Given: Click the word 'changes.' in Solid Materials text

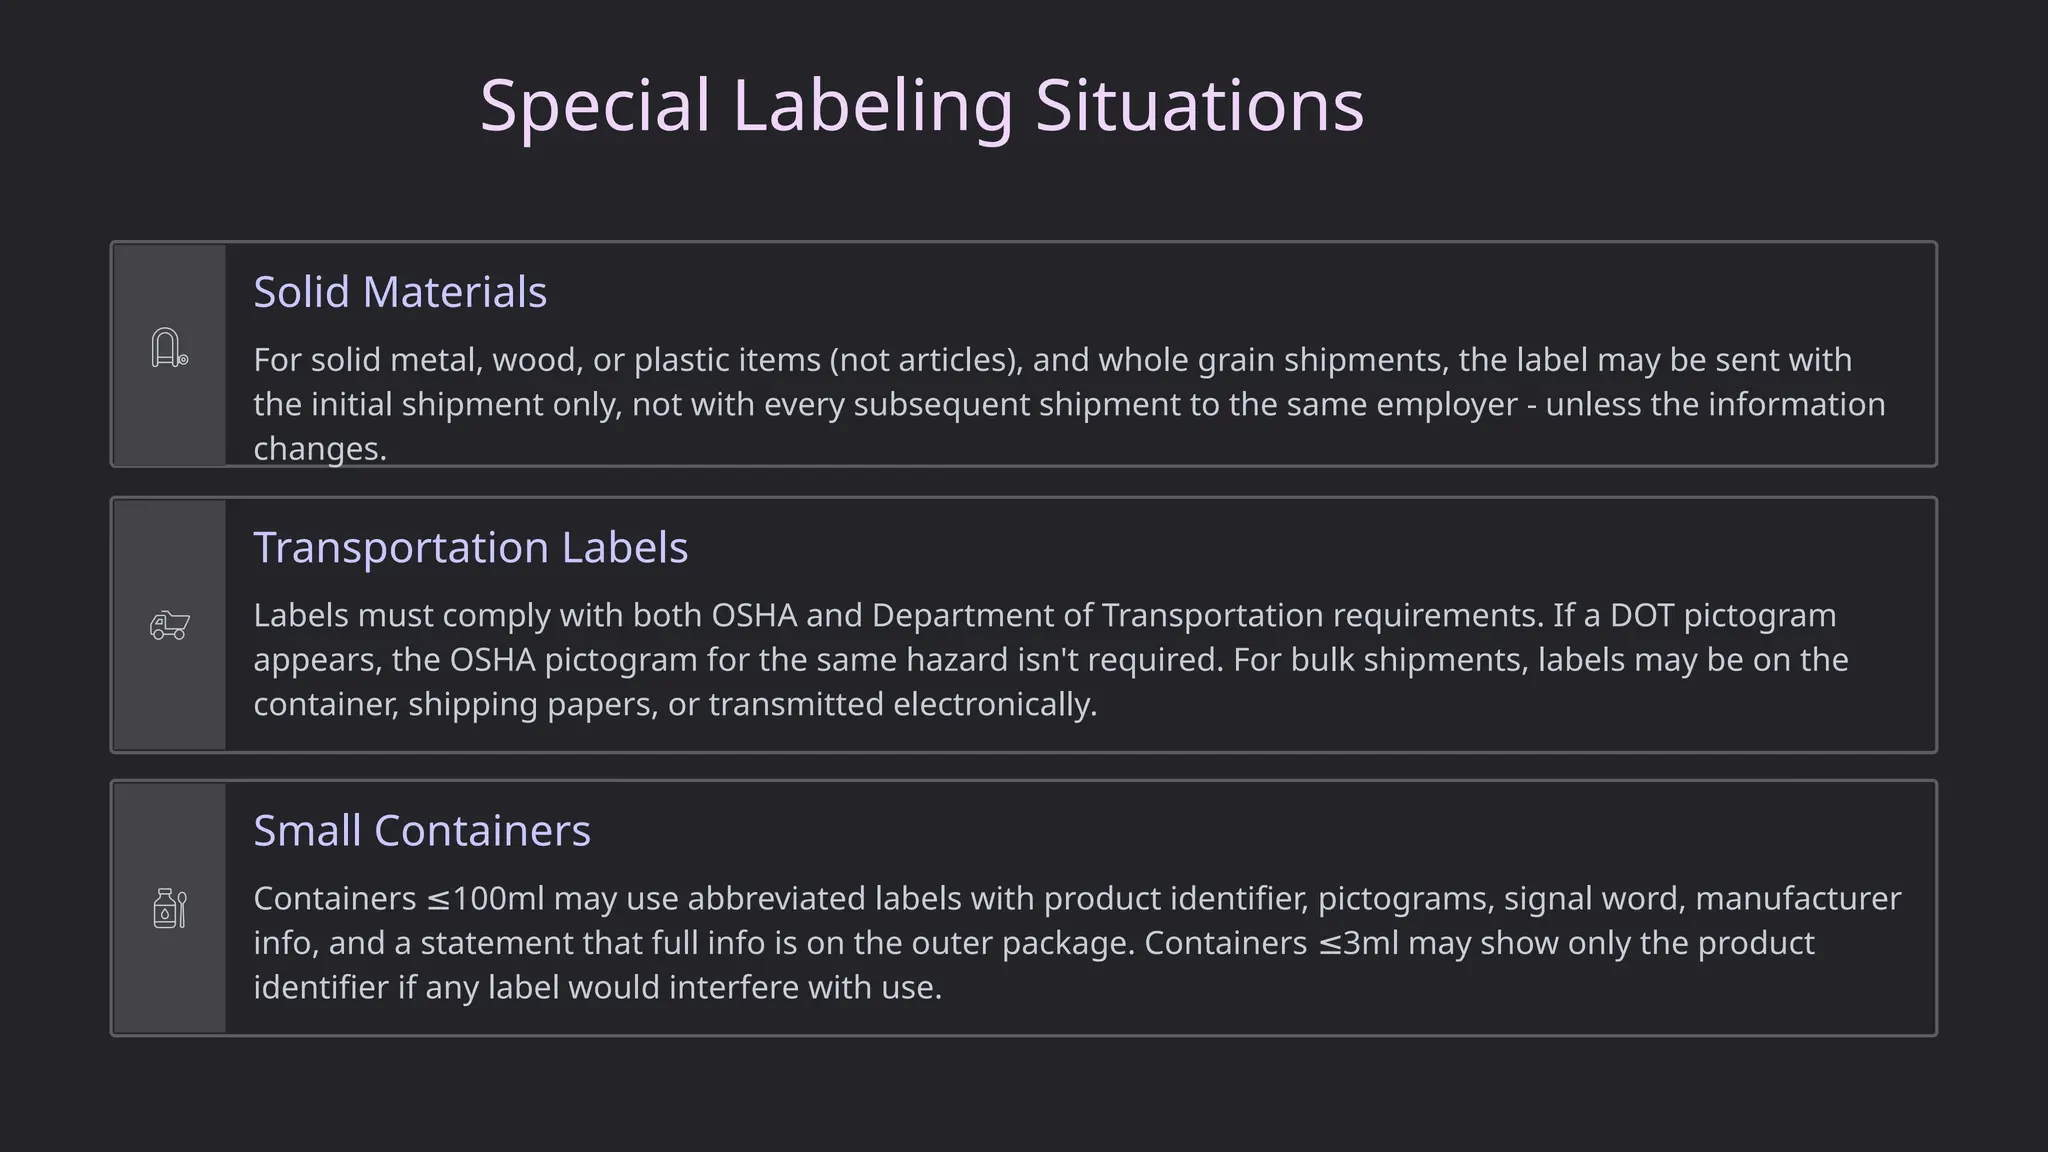Looking at the screenshot, I should [320, 448].
